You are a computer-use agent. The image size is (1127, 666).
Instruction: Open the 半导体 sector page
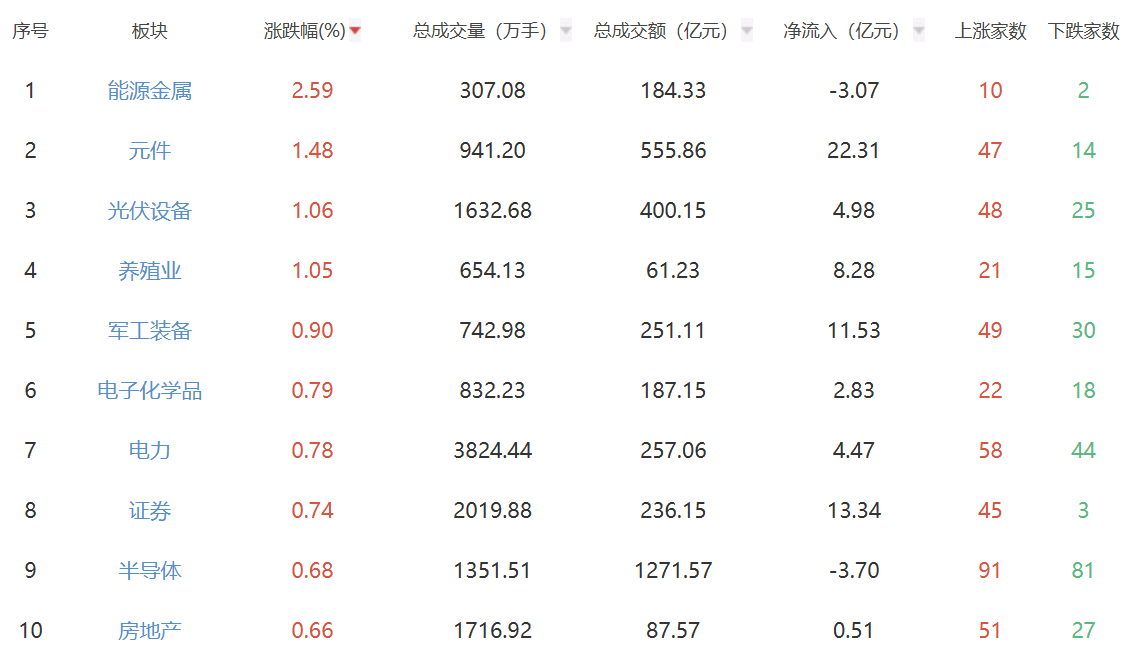pos(148,570)
